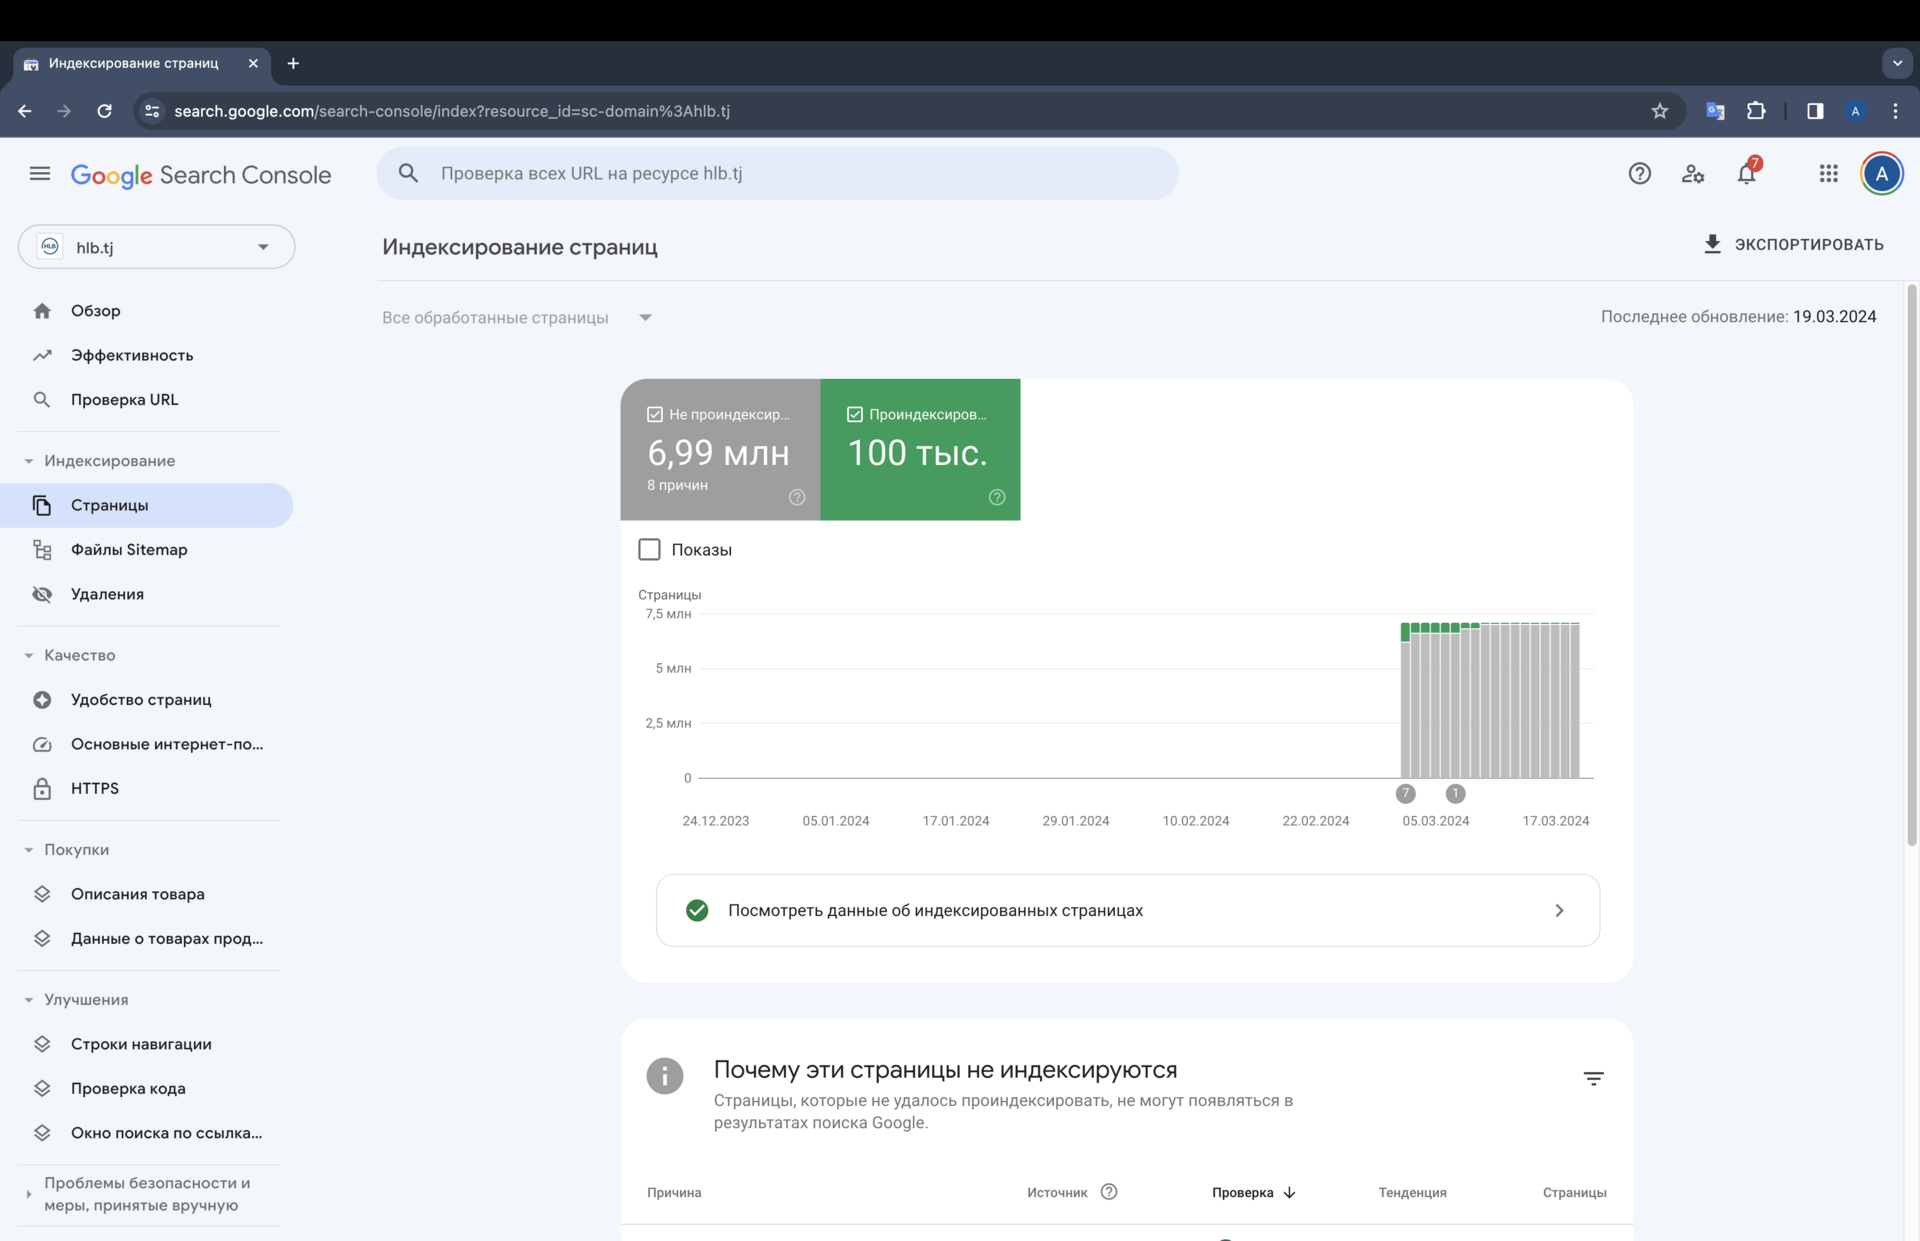
Task: Open the hlb.tj property selector
Action: coord(156,247)
